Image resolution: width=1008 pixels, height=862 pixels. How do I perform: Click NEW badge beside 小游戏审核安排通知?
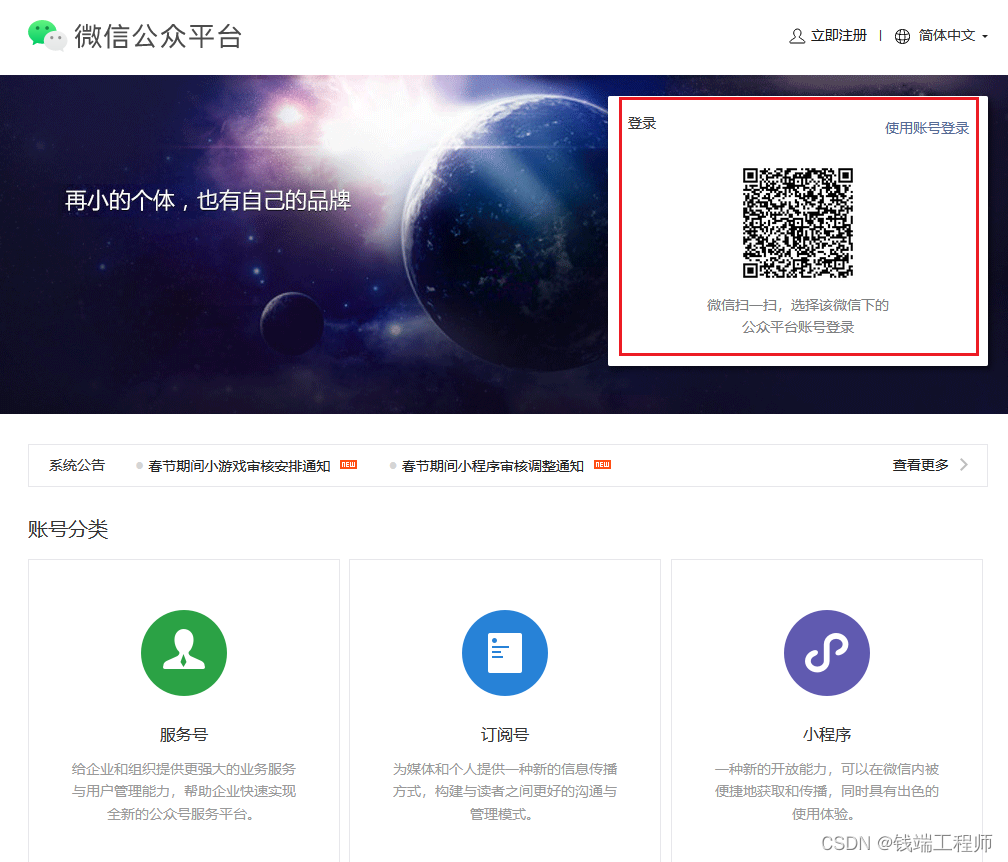click(x=348, y=465)
